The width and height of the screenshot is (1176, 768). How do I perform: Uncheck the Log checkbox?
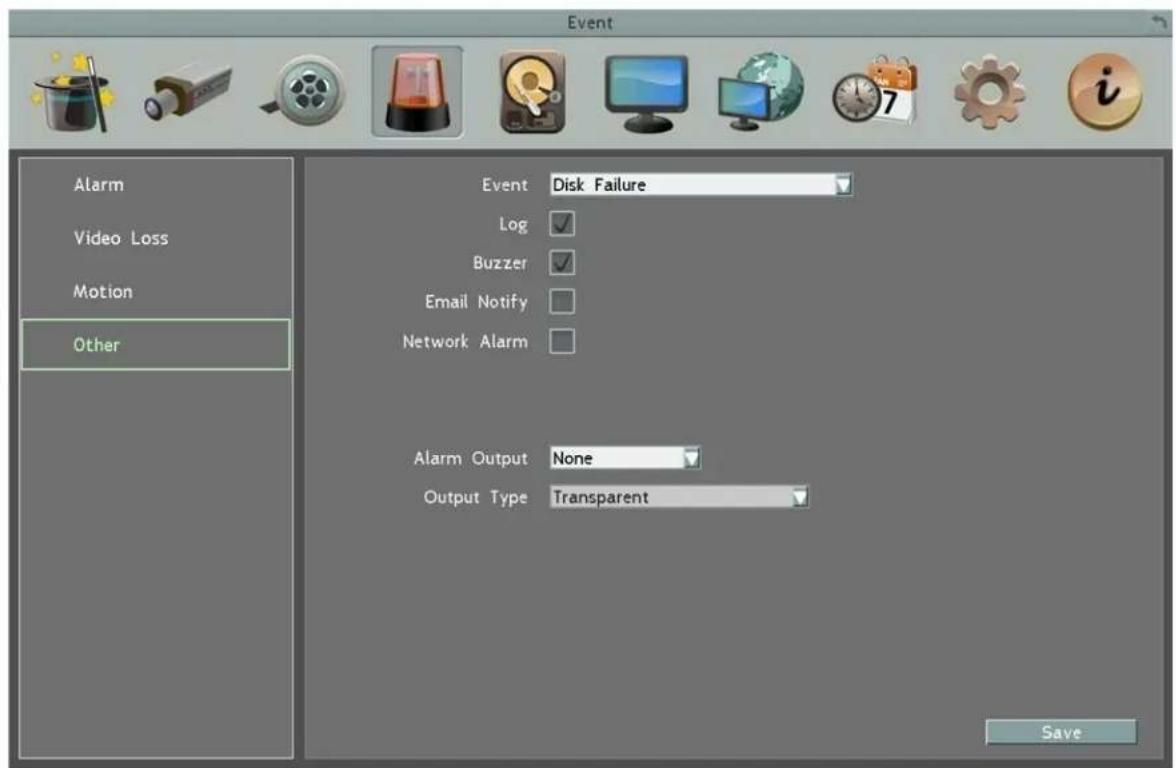tap(562, 224)
